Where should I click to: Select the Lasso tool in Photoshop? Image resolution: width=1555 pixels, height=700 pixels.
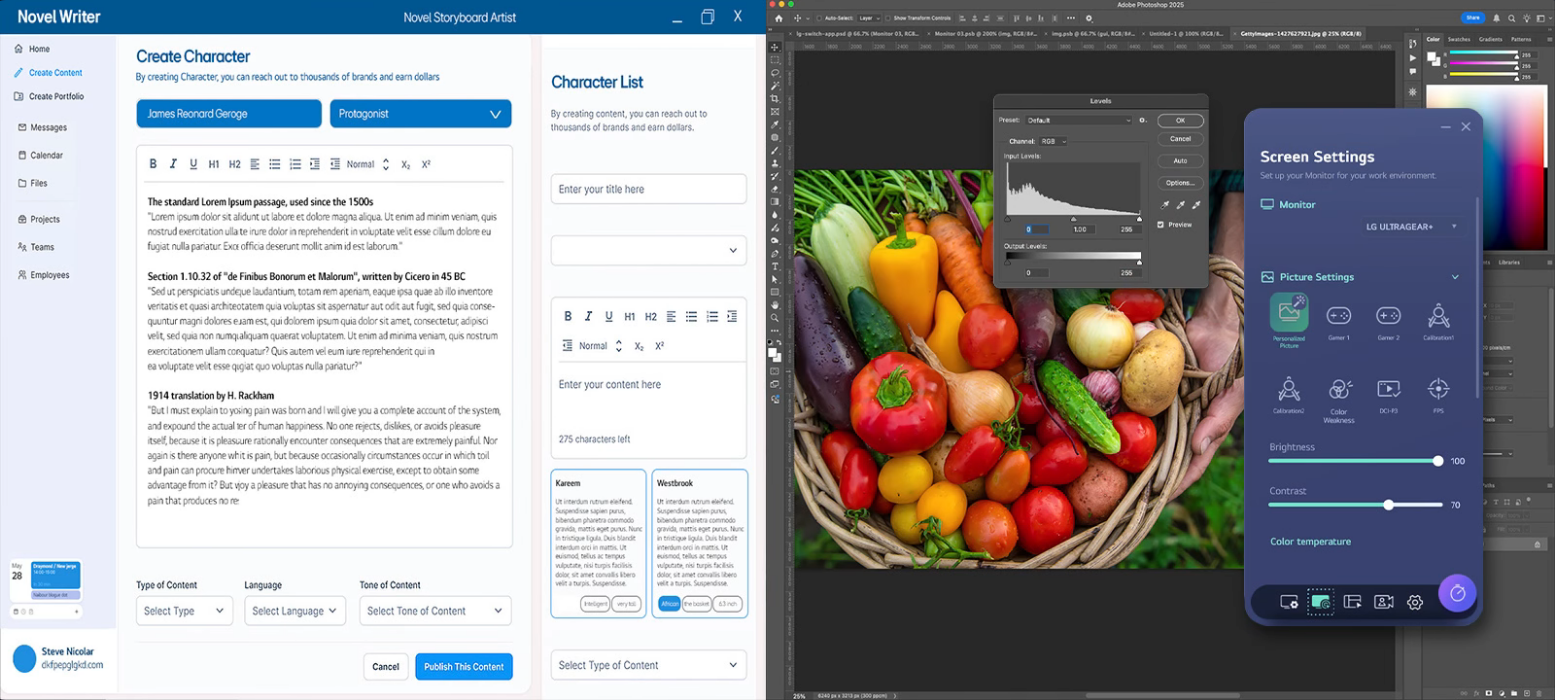775,73
